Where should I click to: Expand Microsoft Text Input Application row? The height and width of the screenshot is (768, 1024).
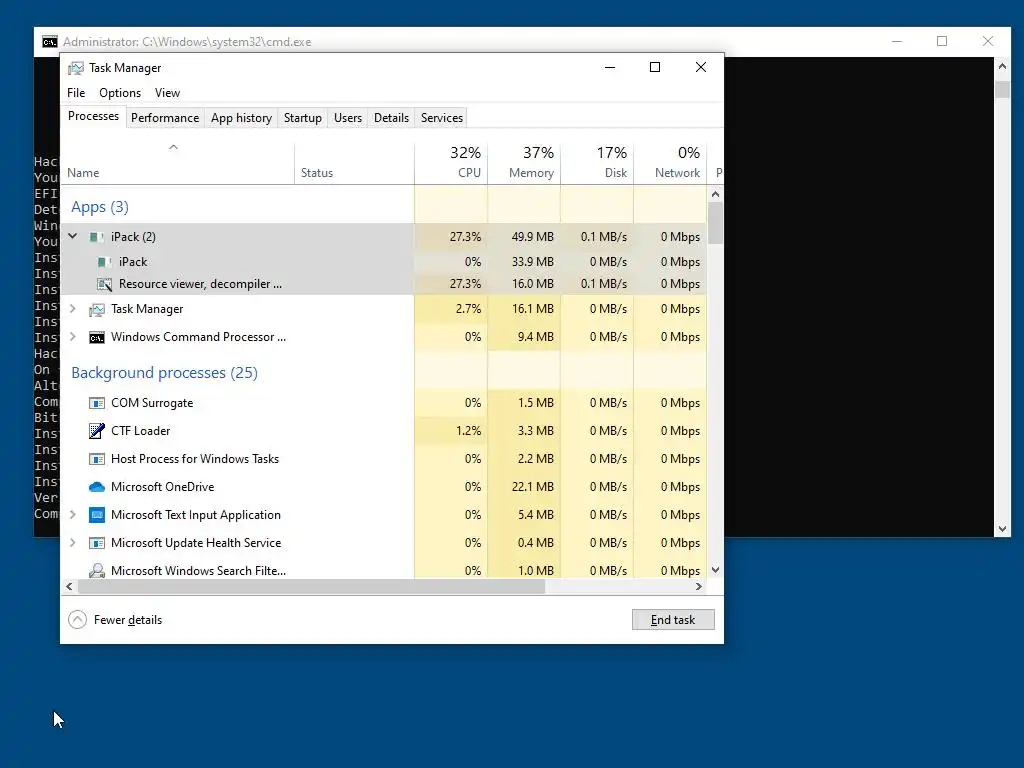point(72,515)
